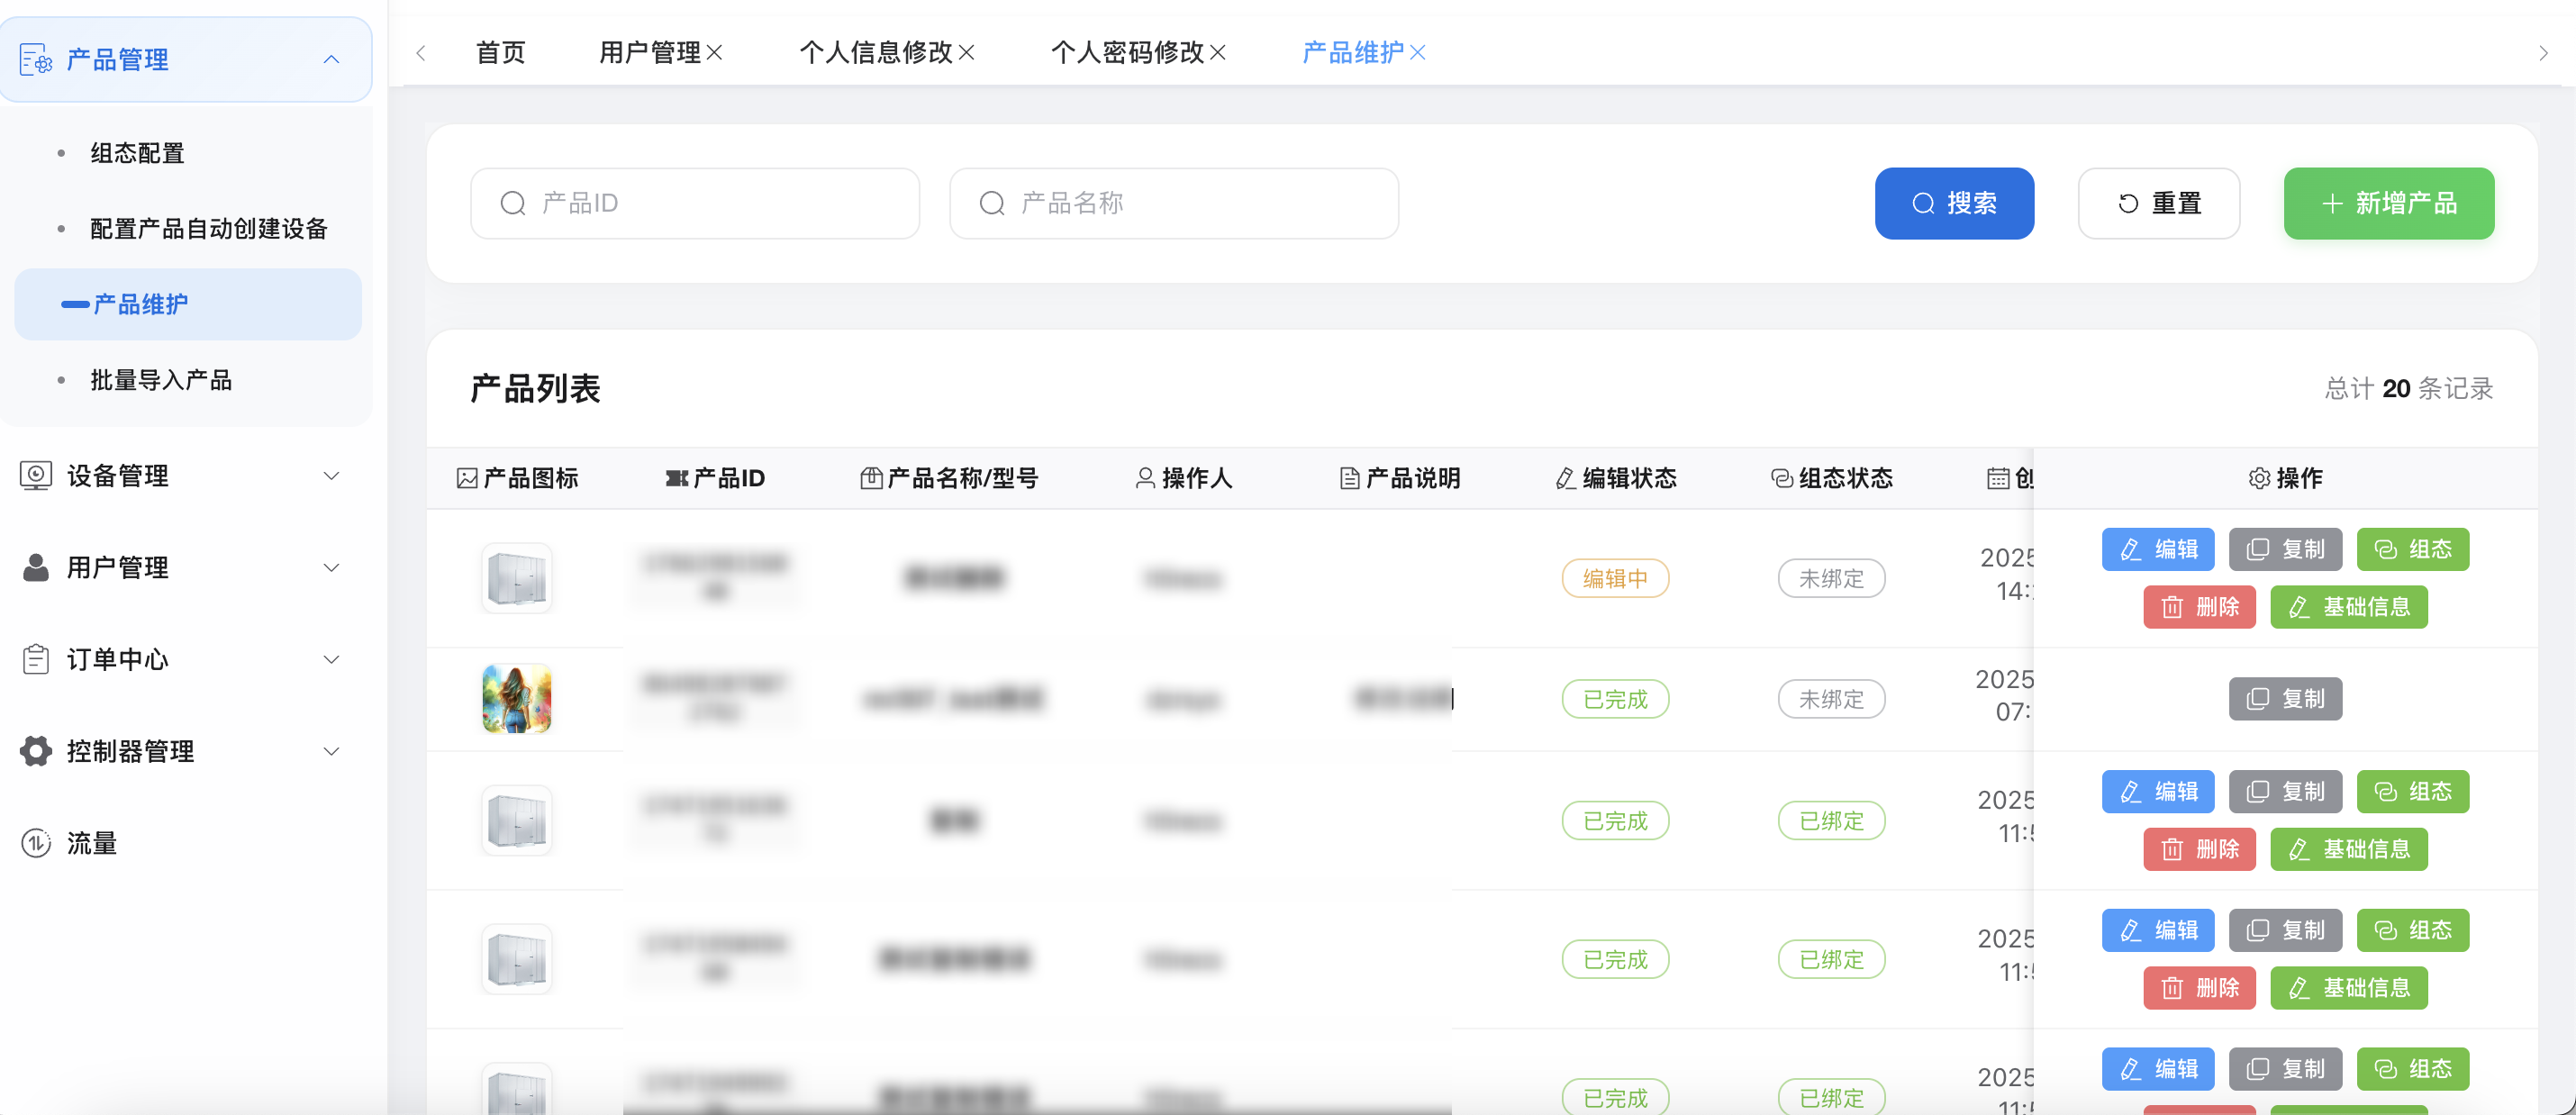Click the 设备管理 monitor icon in sidebar
Screen dimensions: 2576x1115
tap(34, 475)
